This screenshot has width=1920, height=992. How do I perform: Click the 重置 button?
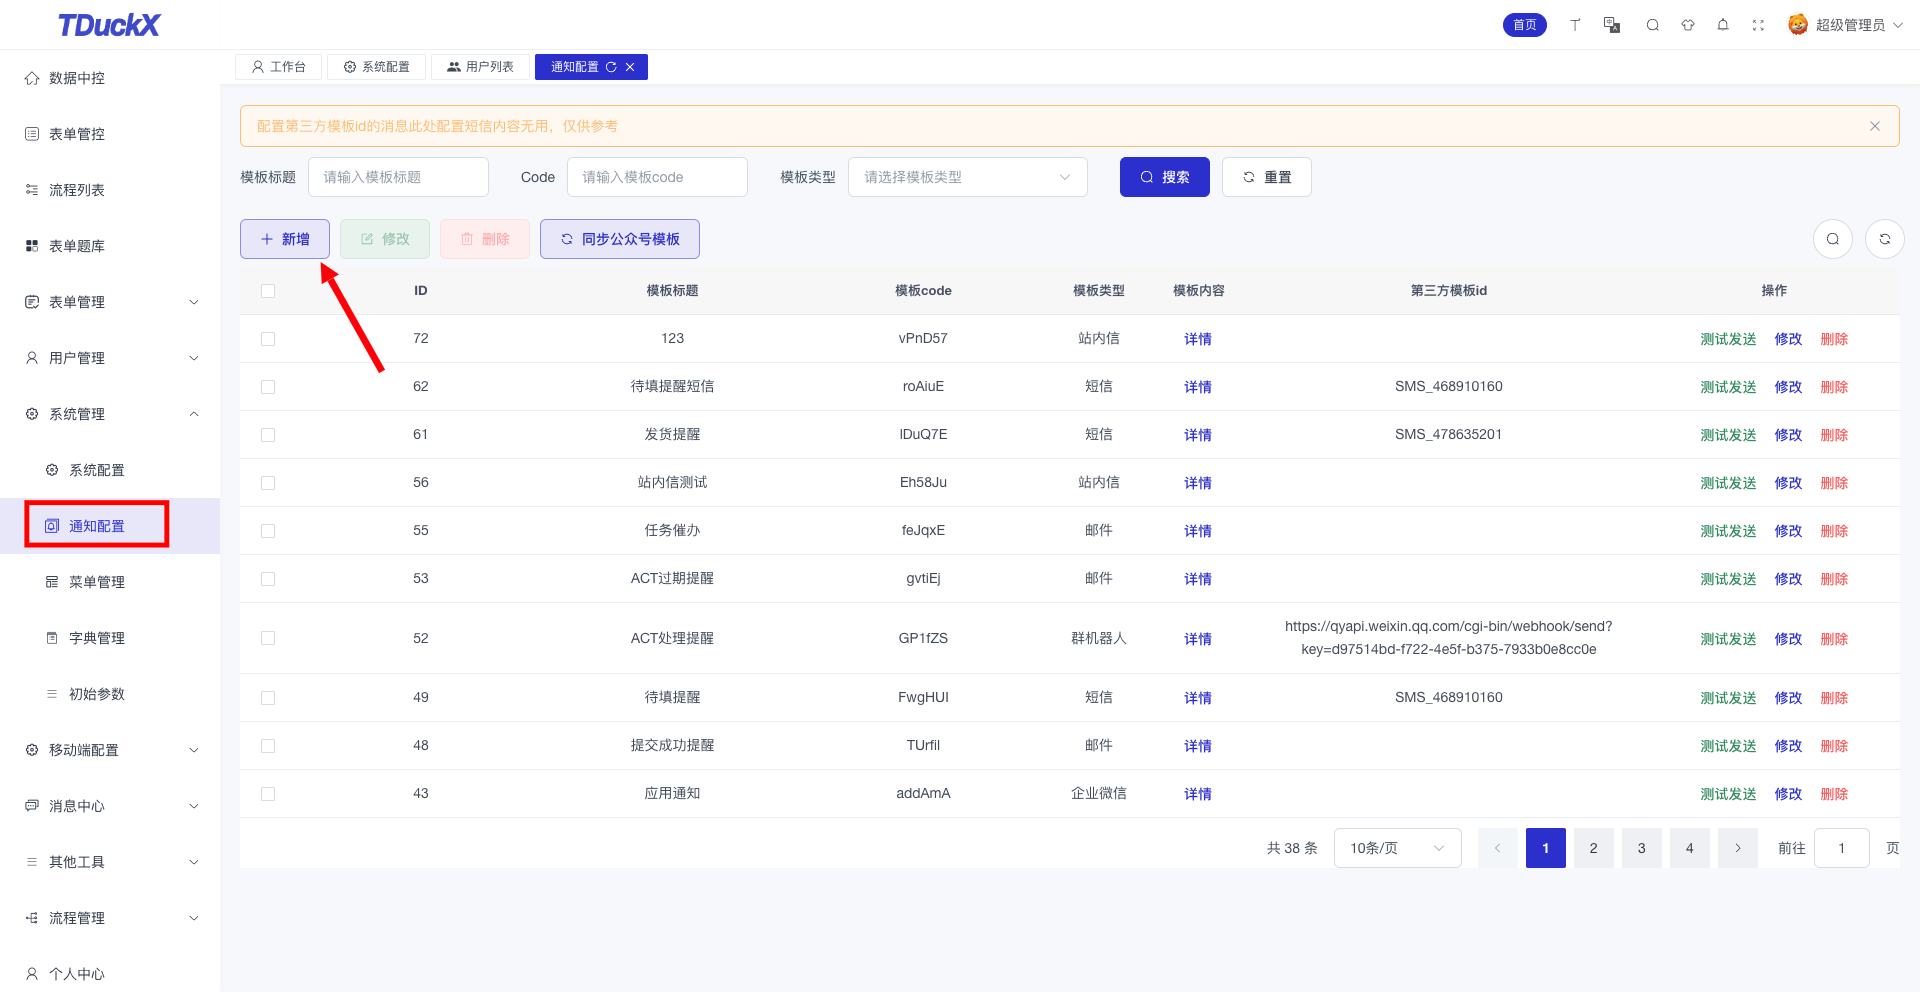tap(1267, 177)
